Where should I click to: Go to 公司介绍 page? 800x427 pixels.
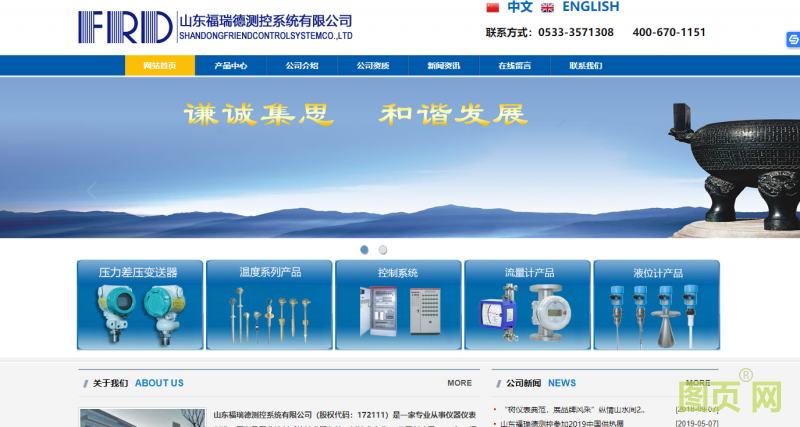point(301,66)
